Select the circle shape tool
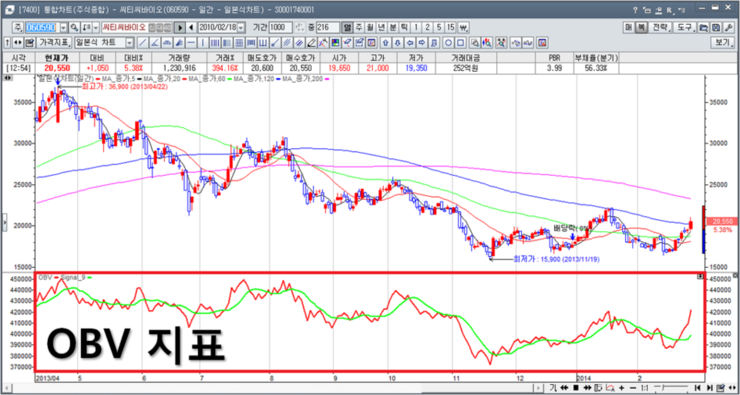This screenshot has height=395, width=740. point(448,43)
